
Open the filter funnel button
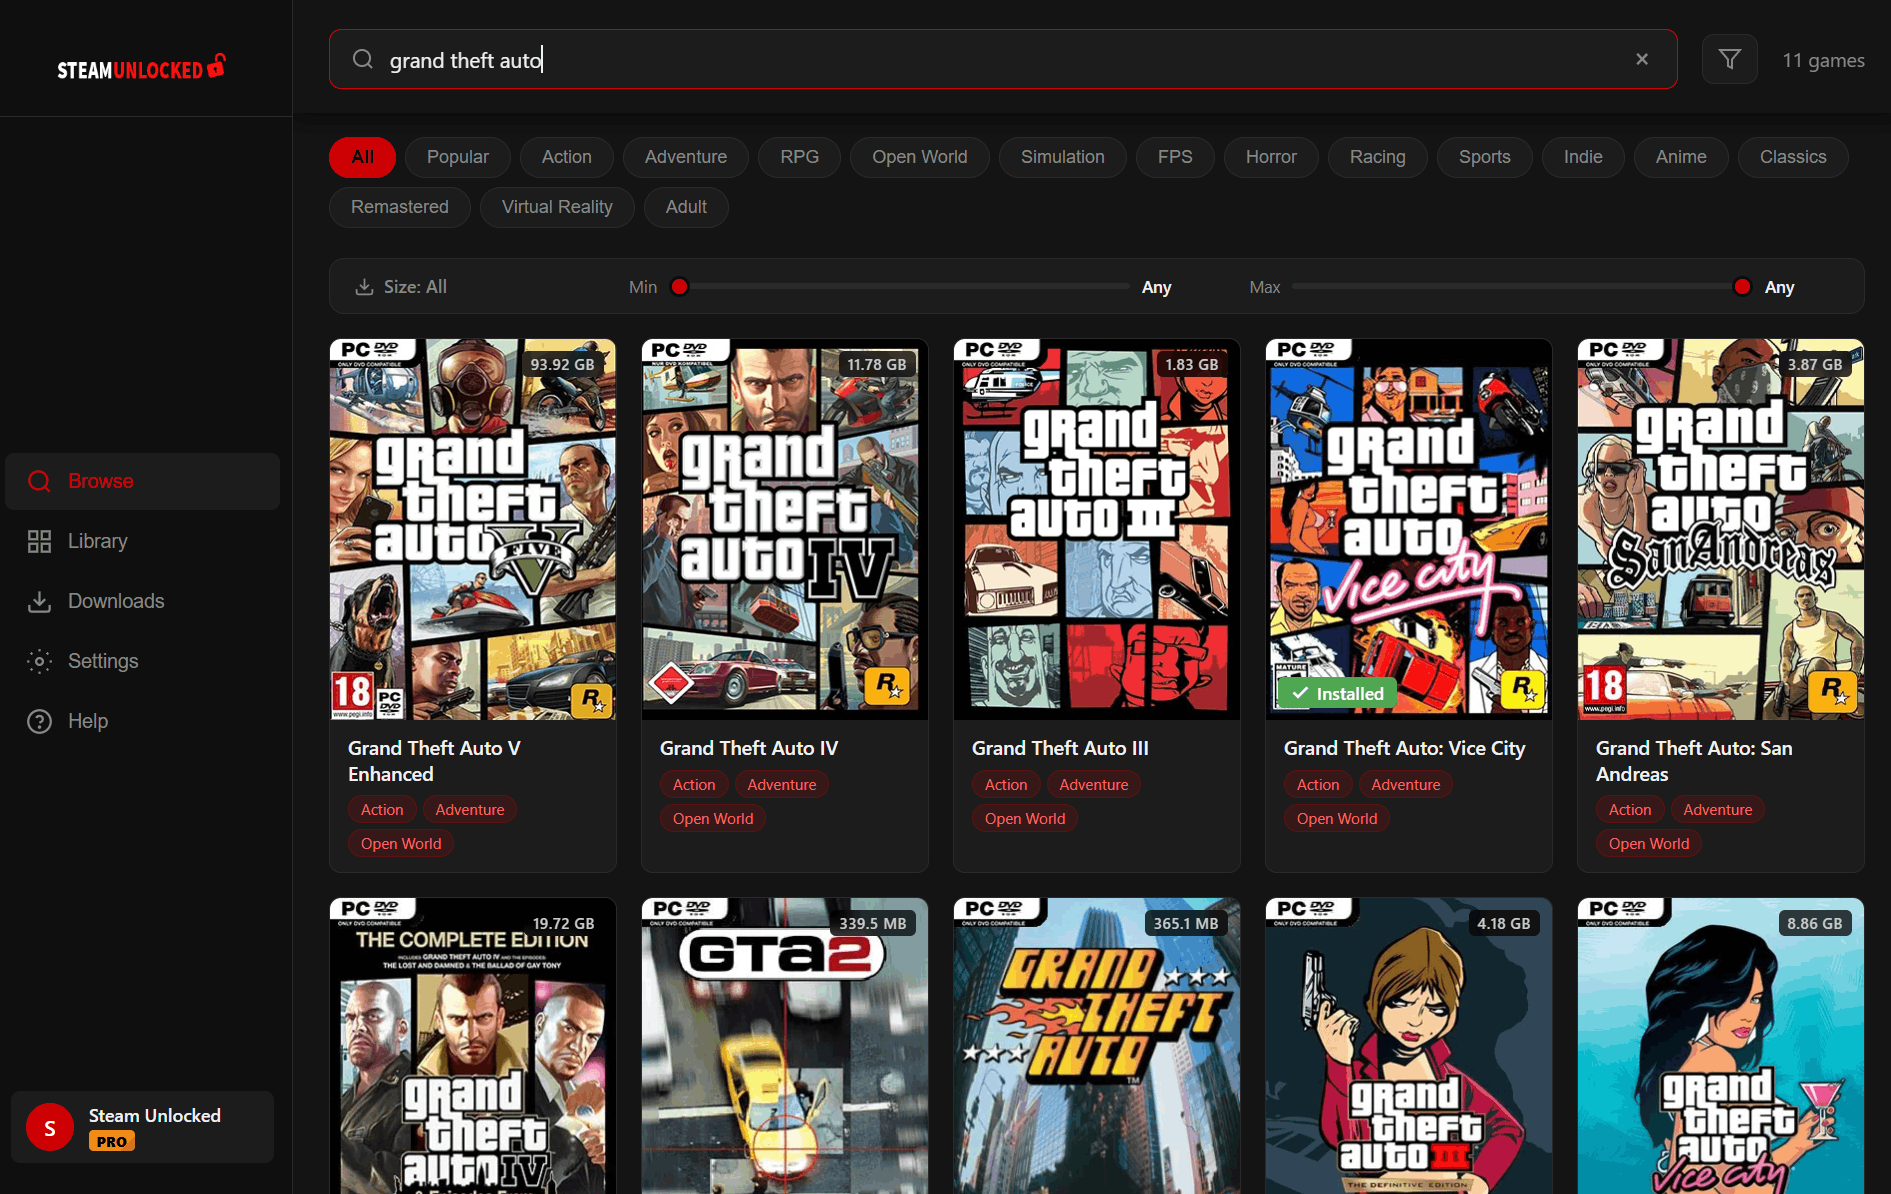(1730, 59)
